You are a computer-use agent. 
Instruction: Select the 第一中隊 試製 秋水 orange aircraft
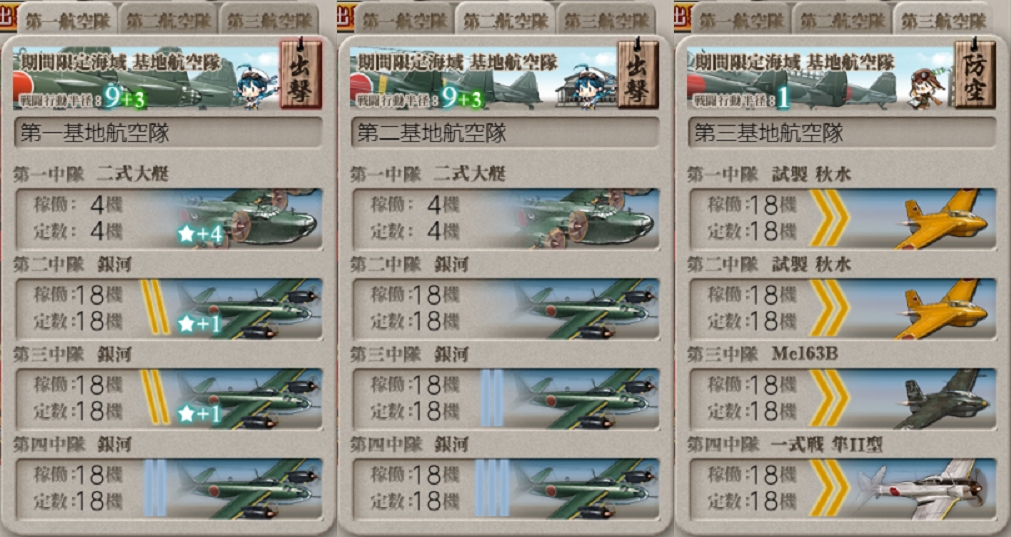tap(943, 219)
